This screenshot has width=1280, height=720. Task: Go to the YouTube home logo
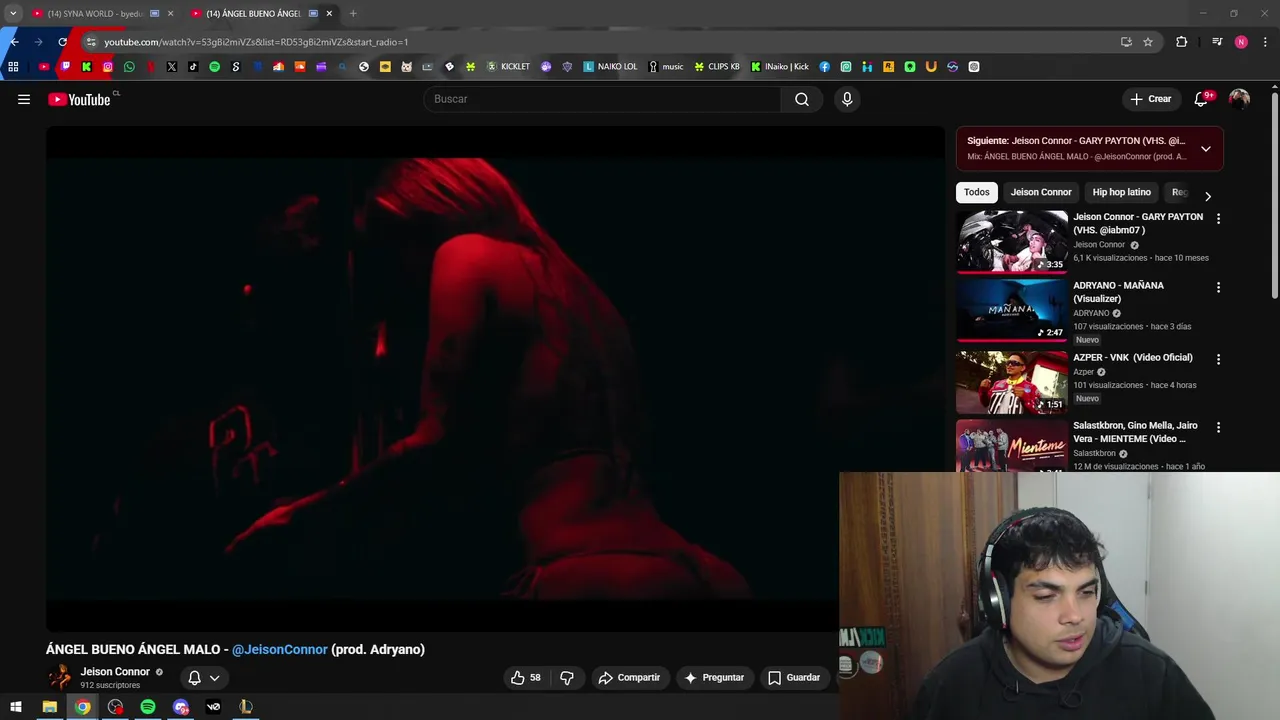tap(80, 99)
